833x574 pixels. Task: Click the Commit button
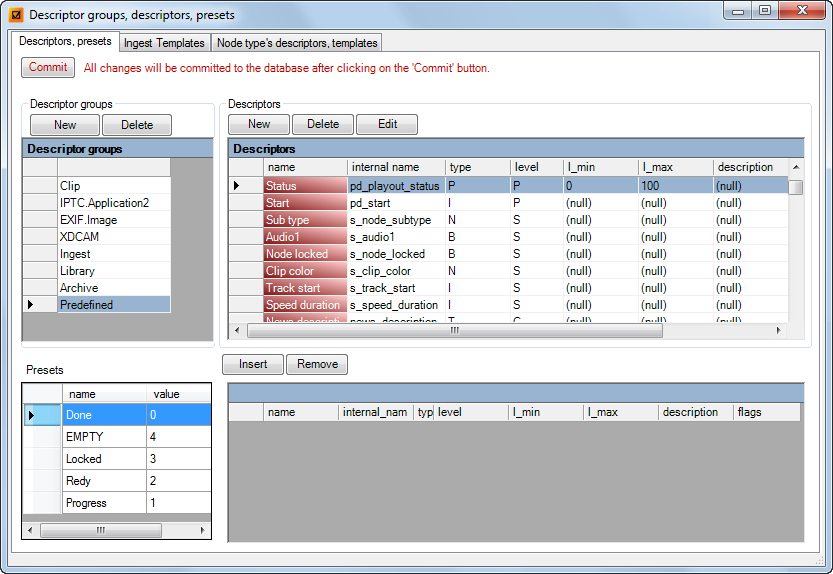coord(48,67)
